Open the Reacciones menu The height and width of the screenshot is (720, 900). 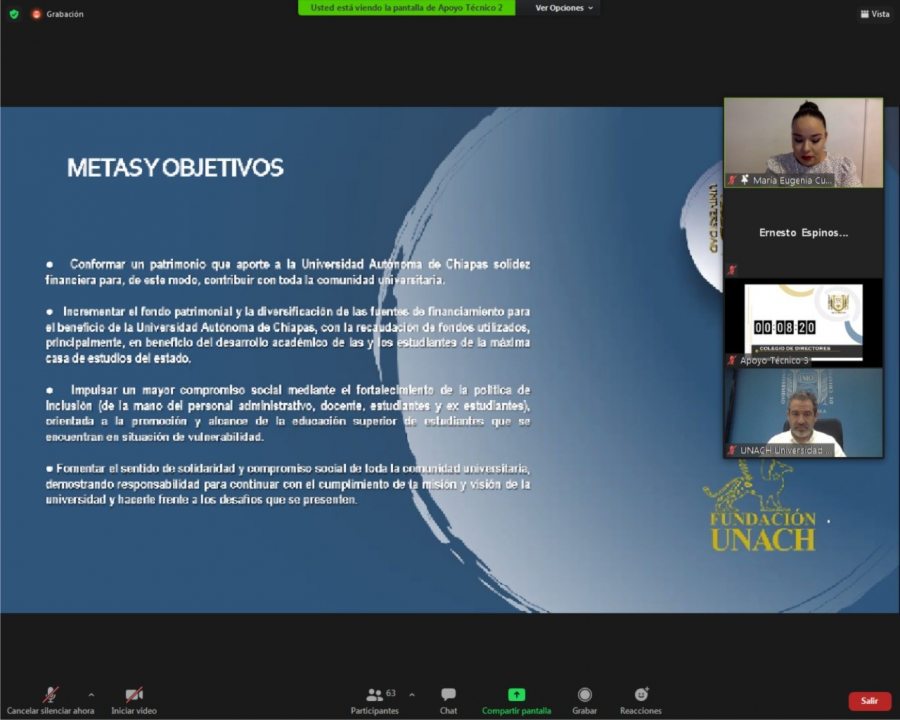point(641,700)
